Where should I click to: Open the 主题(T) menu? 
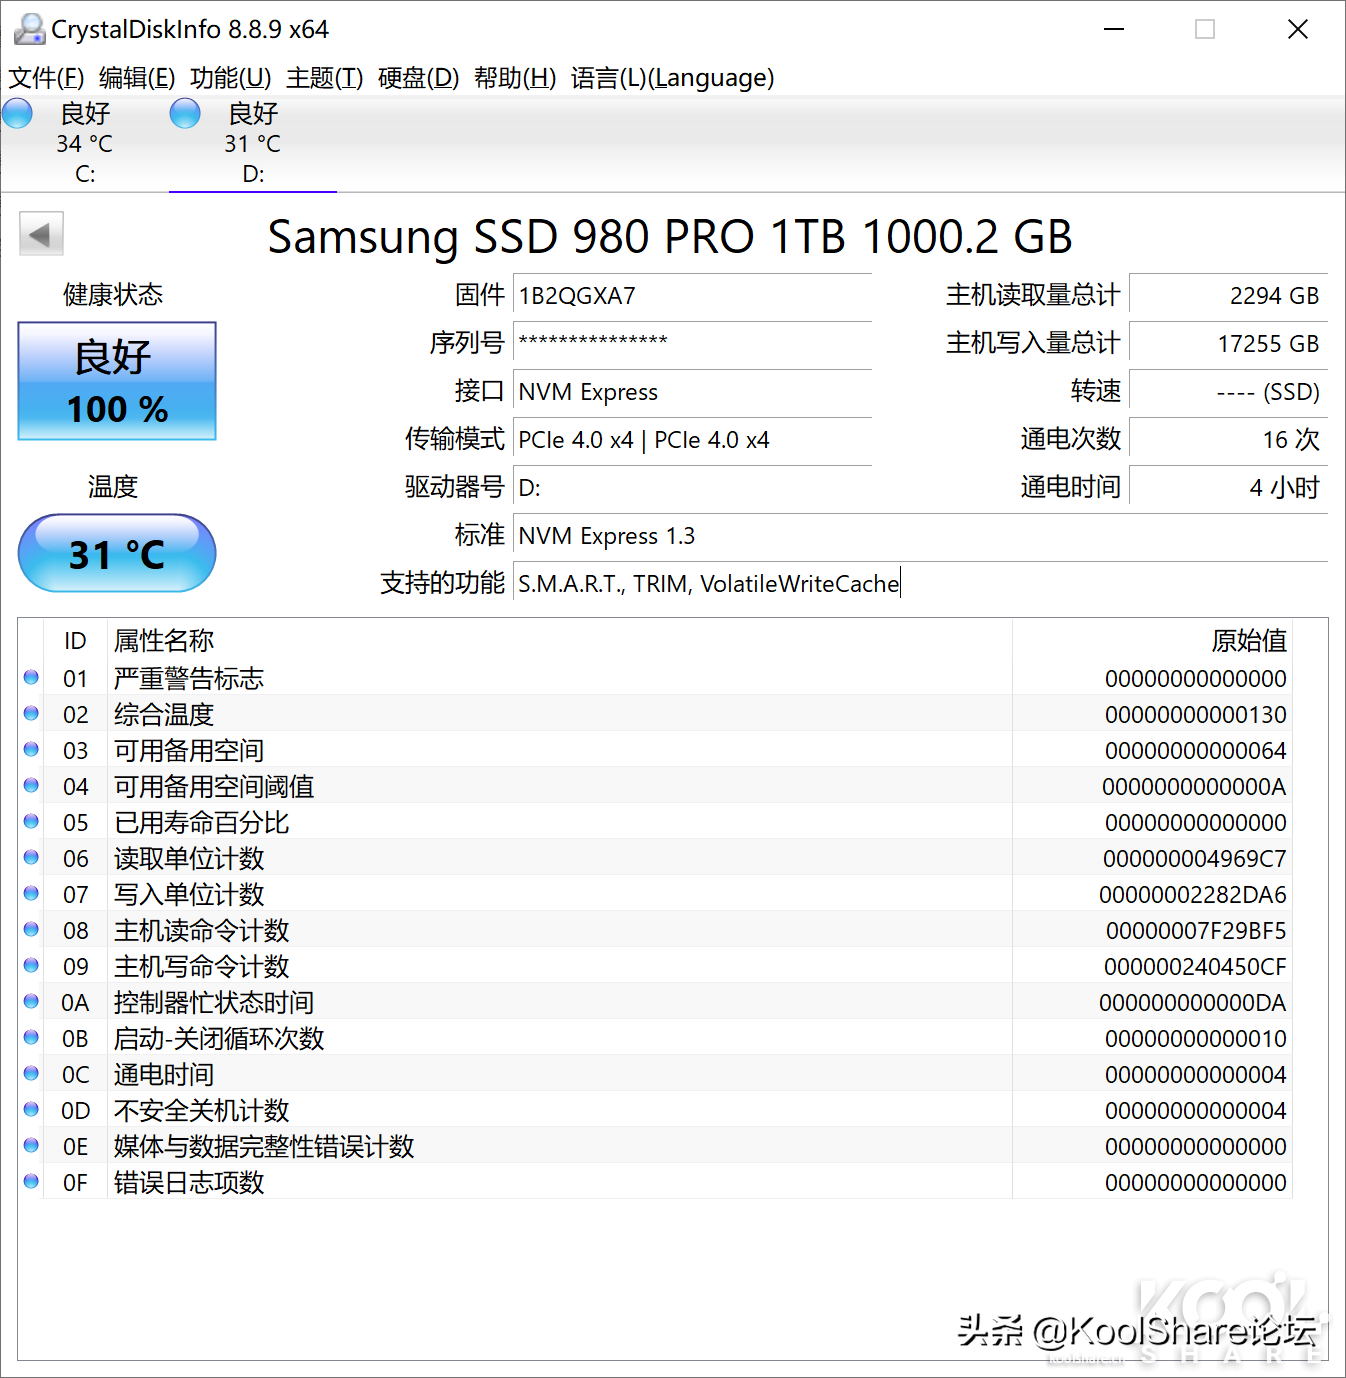325,78
